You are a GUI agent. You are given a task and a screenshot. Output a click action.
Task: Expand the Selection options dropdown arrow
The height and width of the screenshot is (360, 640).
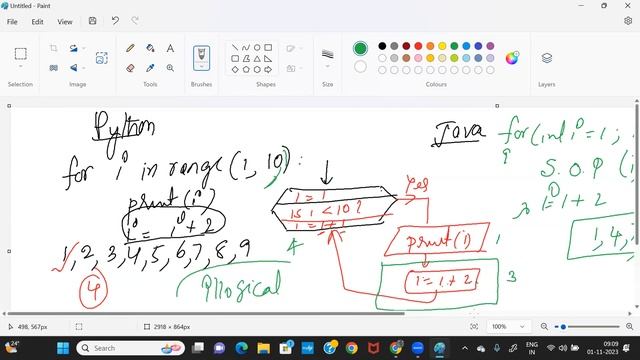[20, 67]
